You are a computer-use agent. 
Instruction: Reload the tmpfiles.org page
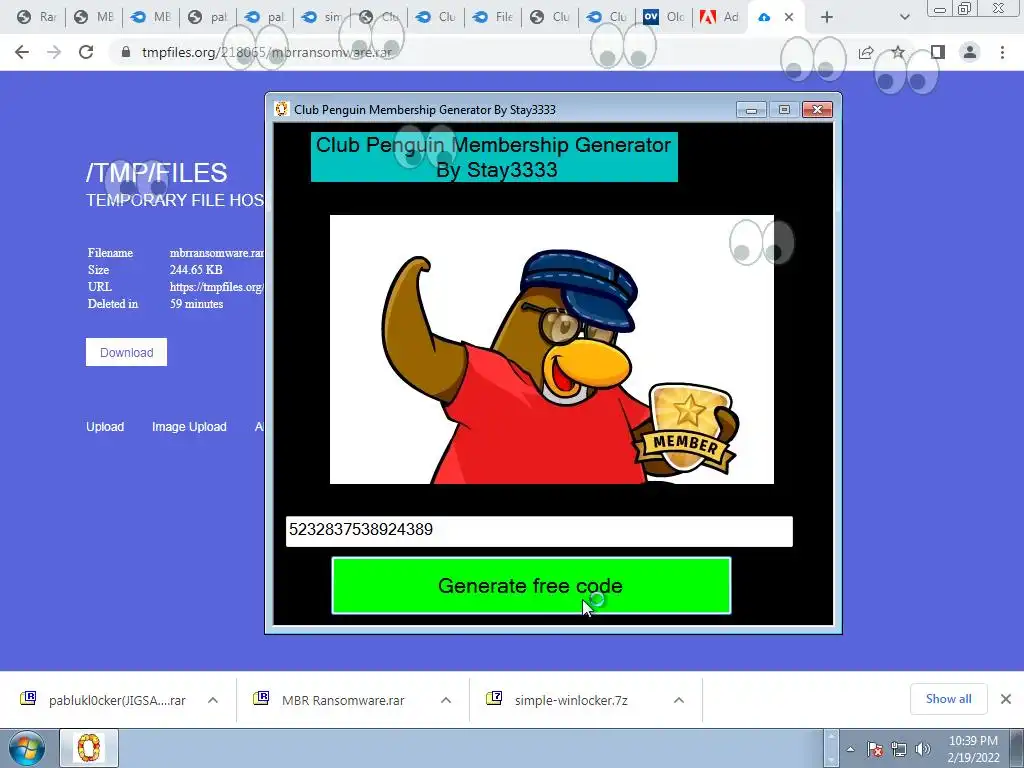pos(86,52)
